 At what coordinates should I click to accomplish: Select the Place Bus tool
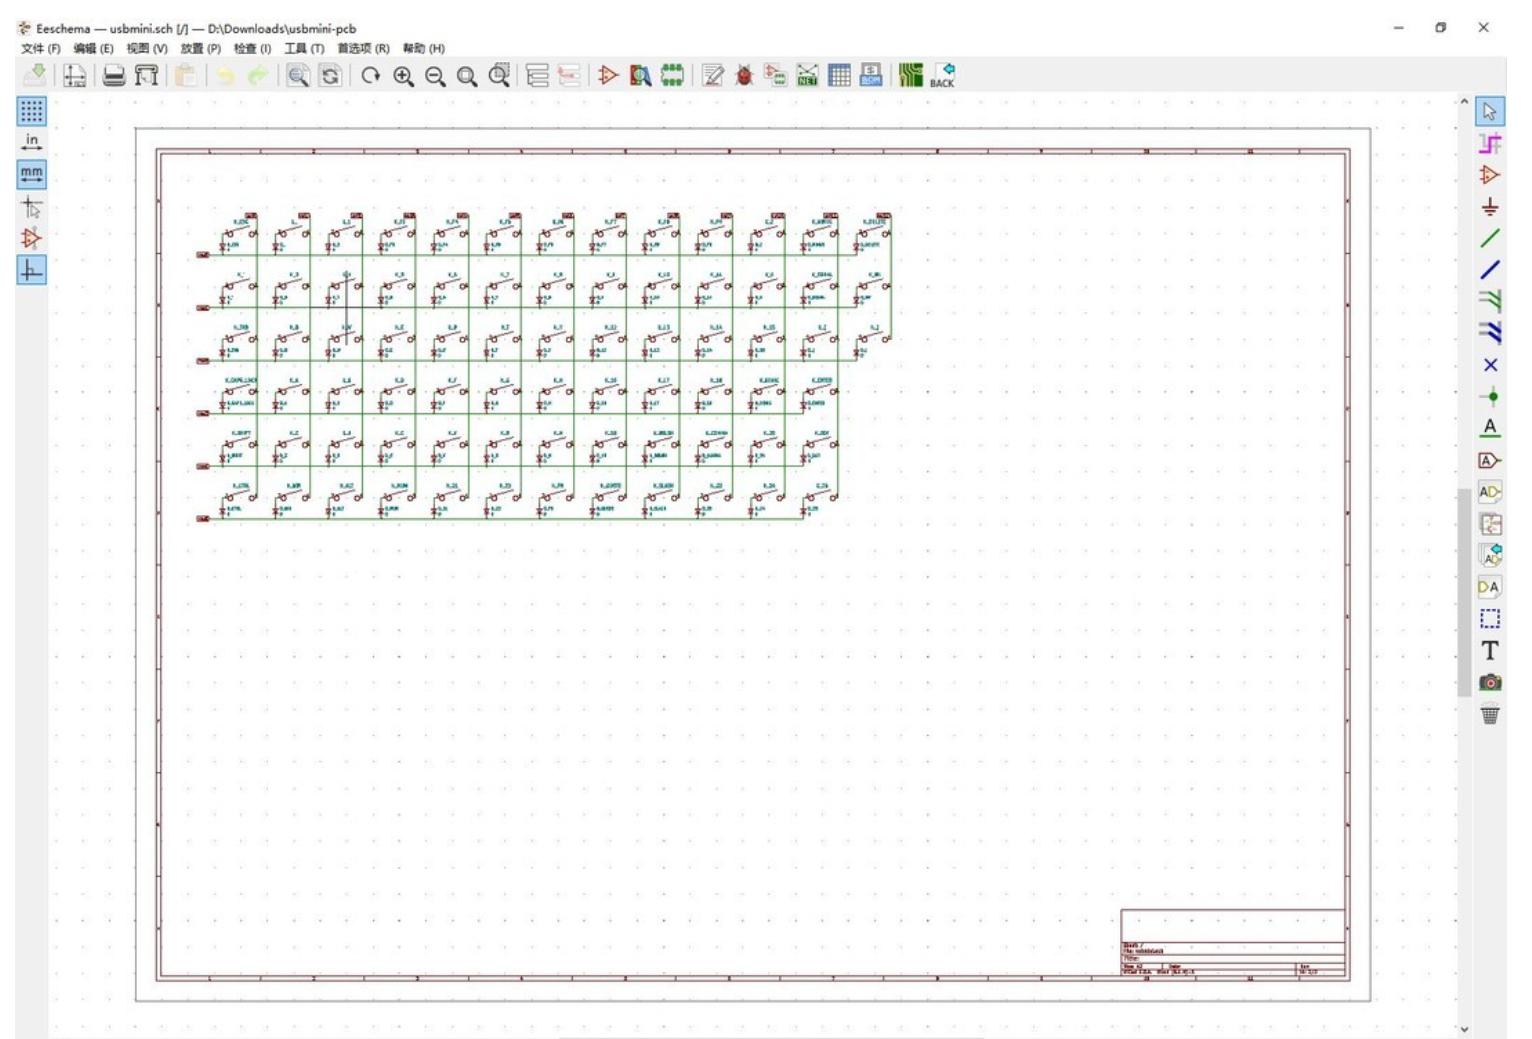[x=1490, y=266]
